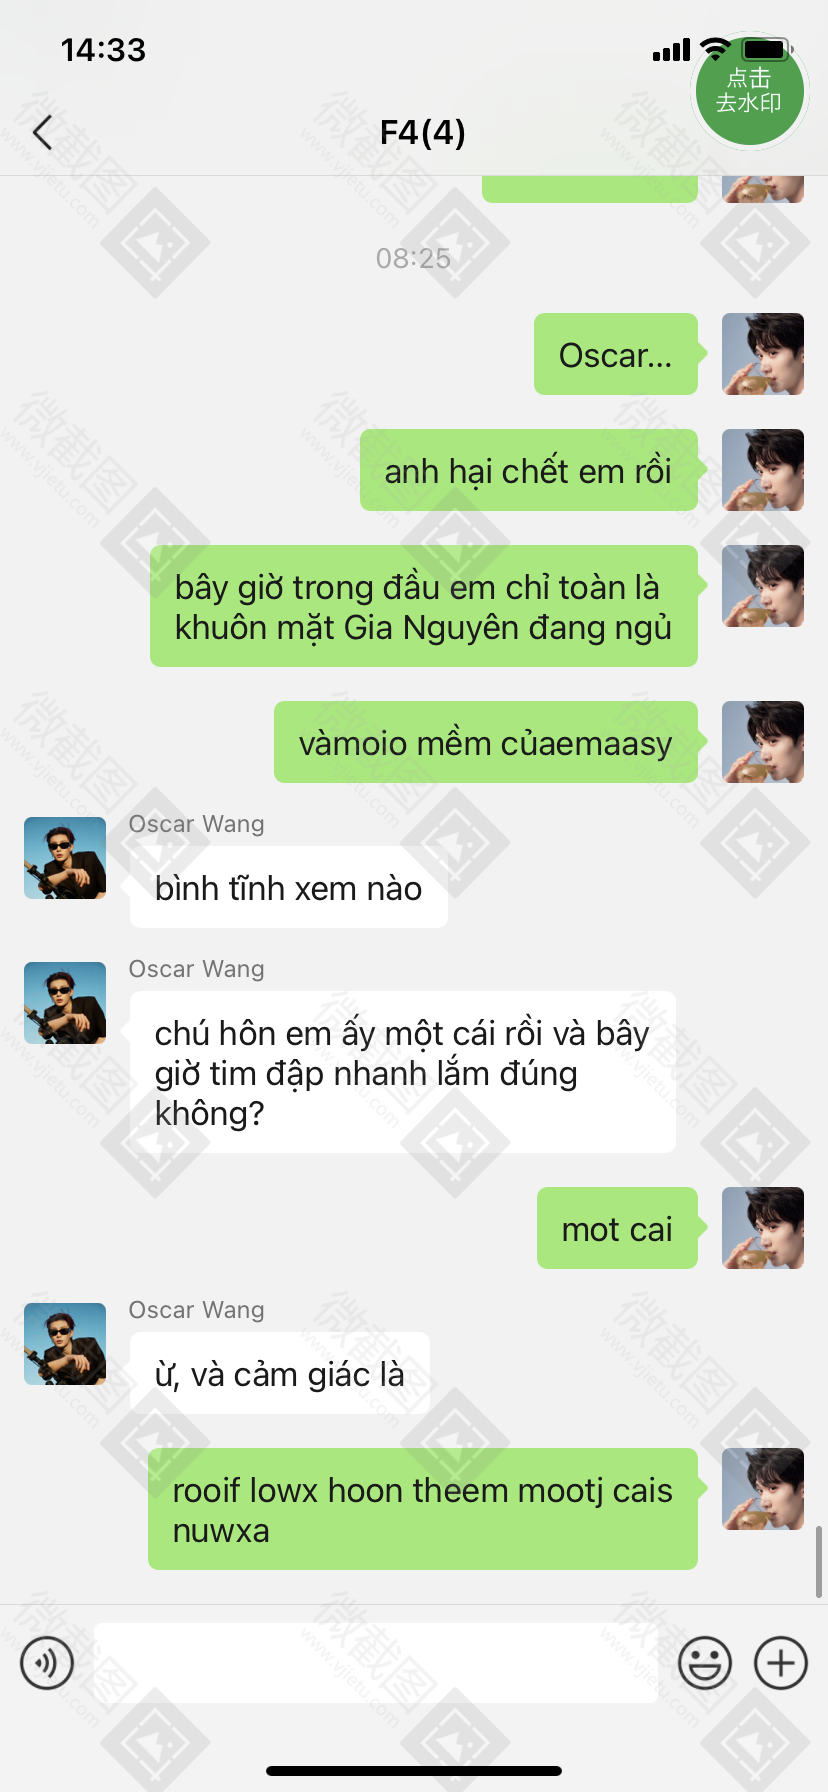The width and height of the screenshot is (828, 1792).
Task: Select the 'anh hại chết em rồi' bubble
Action: (x=529, y=470)
